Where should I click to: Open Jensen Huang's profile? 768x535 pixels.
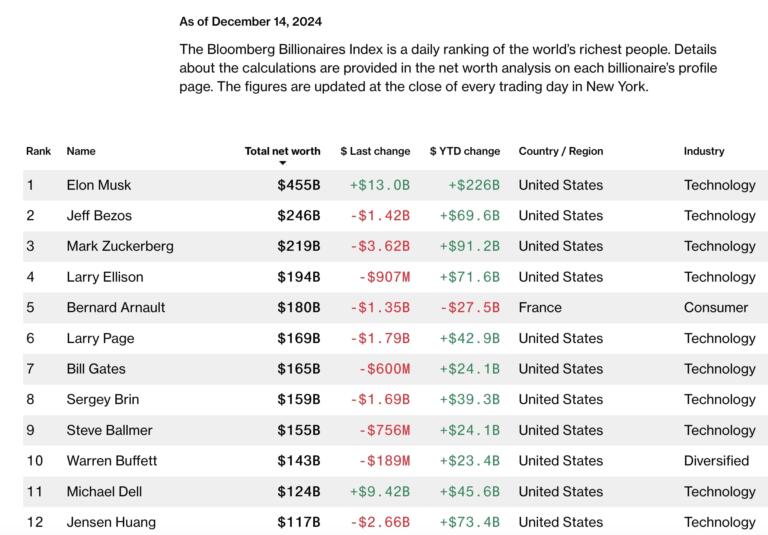coord(110,522)
